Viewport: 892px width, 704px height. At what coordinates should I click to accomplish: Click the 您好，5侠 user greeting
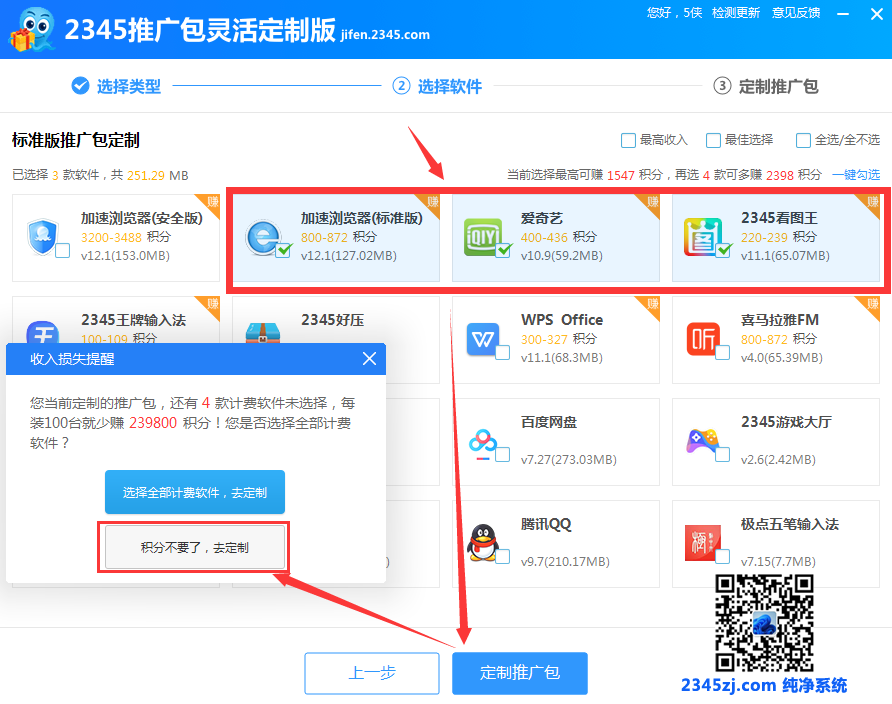point(674,13)
